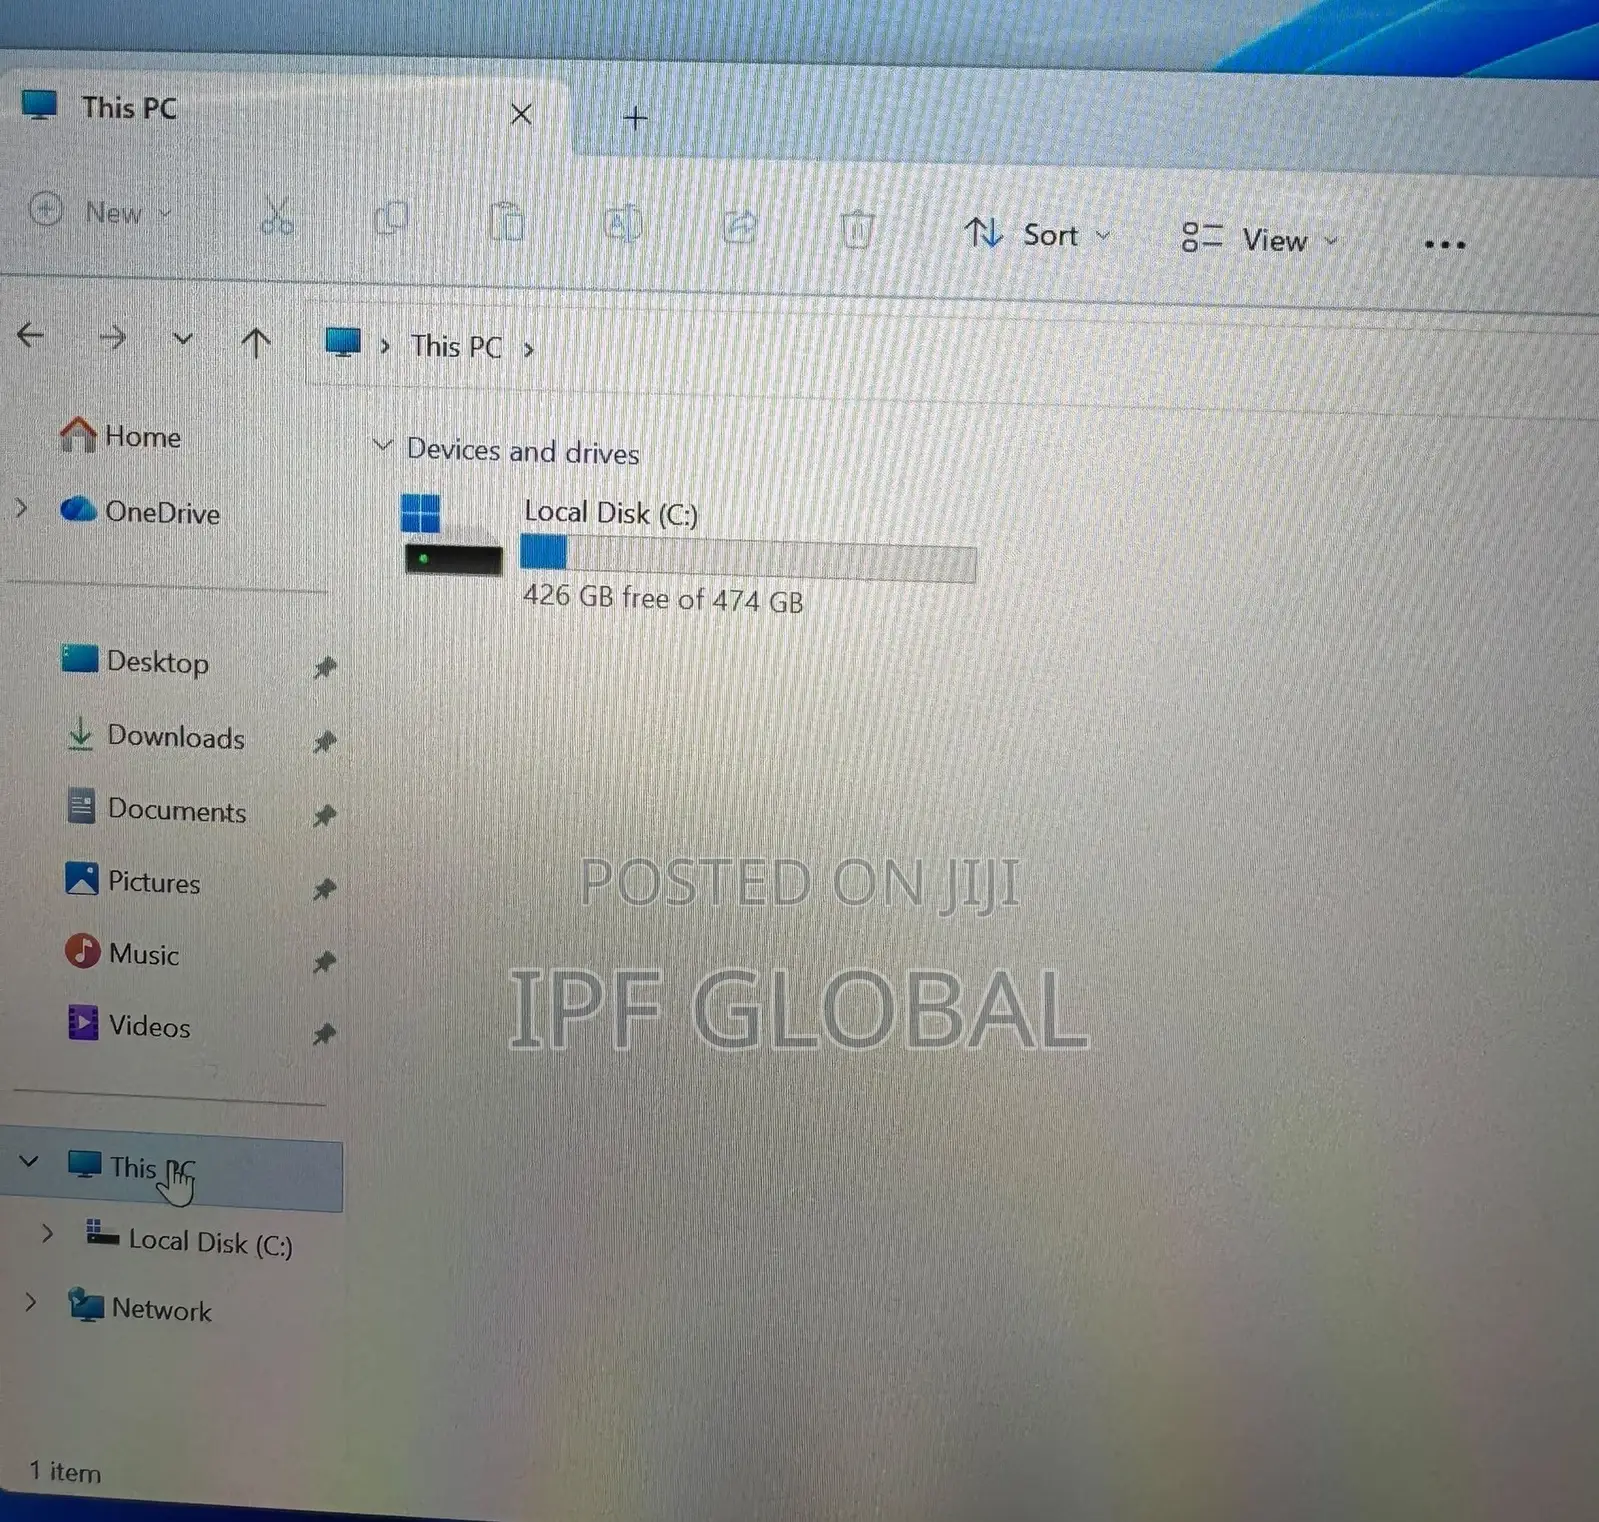Screen dimensions: 1599x1522
Task: Open recent locations dropdown chevron
Action: click(x=182, y=339)
